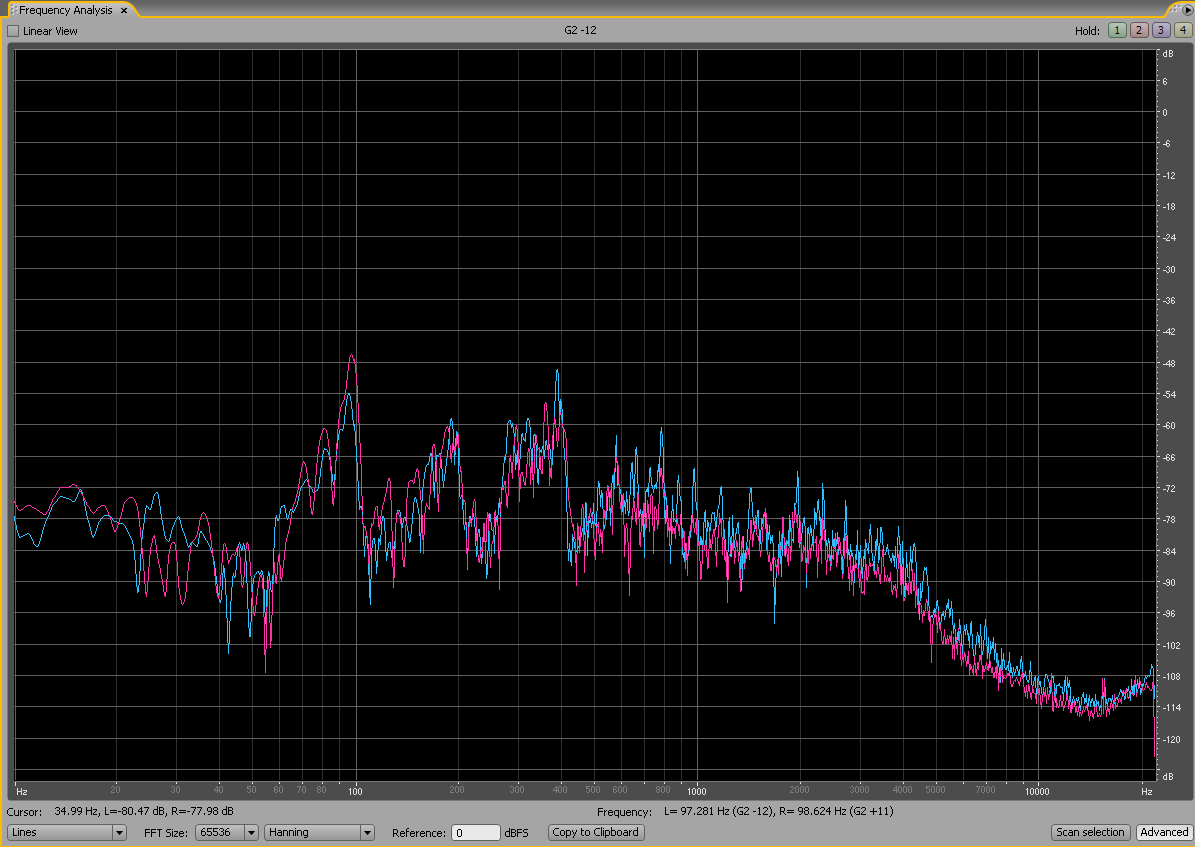This screenshot has width=1195, height=847.
Task: Close the Frequency Analysis tab
Action: coord(123,11)
